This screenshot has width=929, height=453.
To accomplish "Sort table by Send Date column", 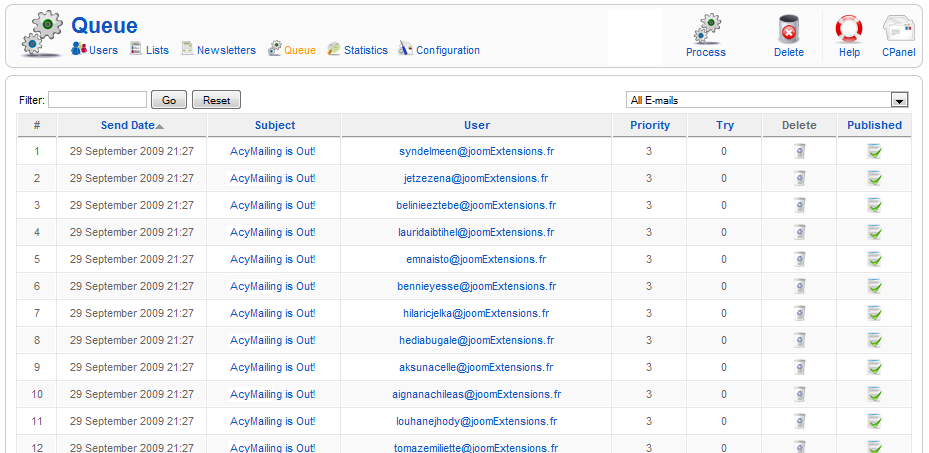I will pos(128,125).
